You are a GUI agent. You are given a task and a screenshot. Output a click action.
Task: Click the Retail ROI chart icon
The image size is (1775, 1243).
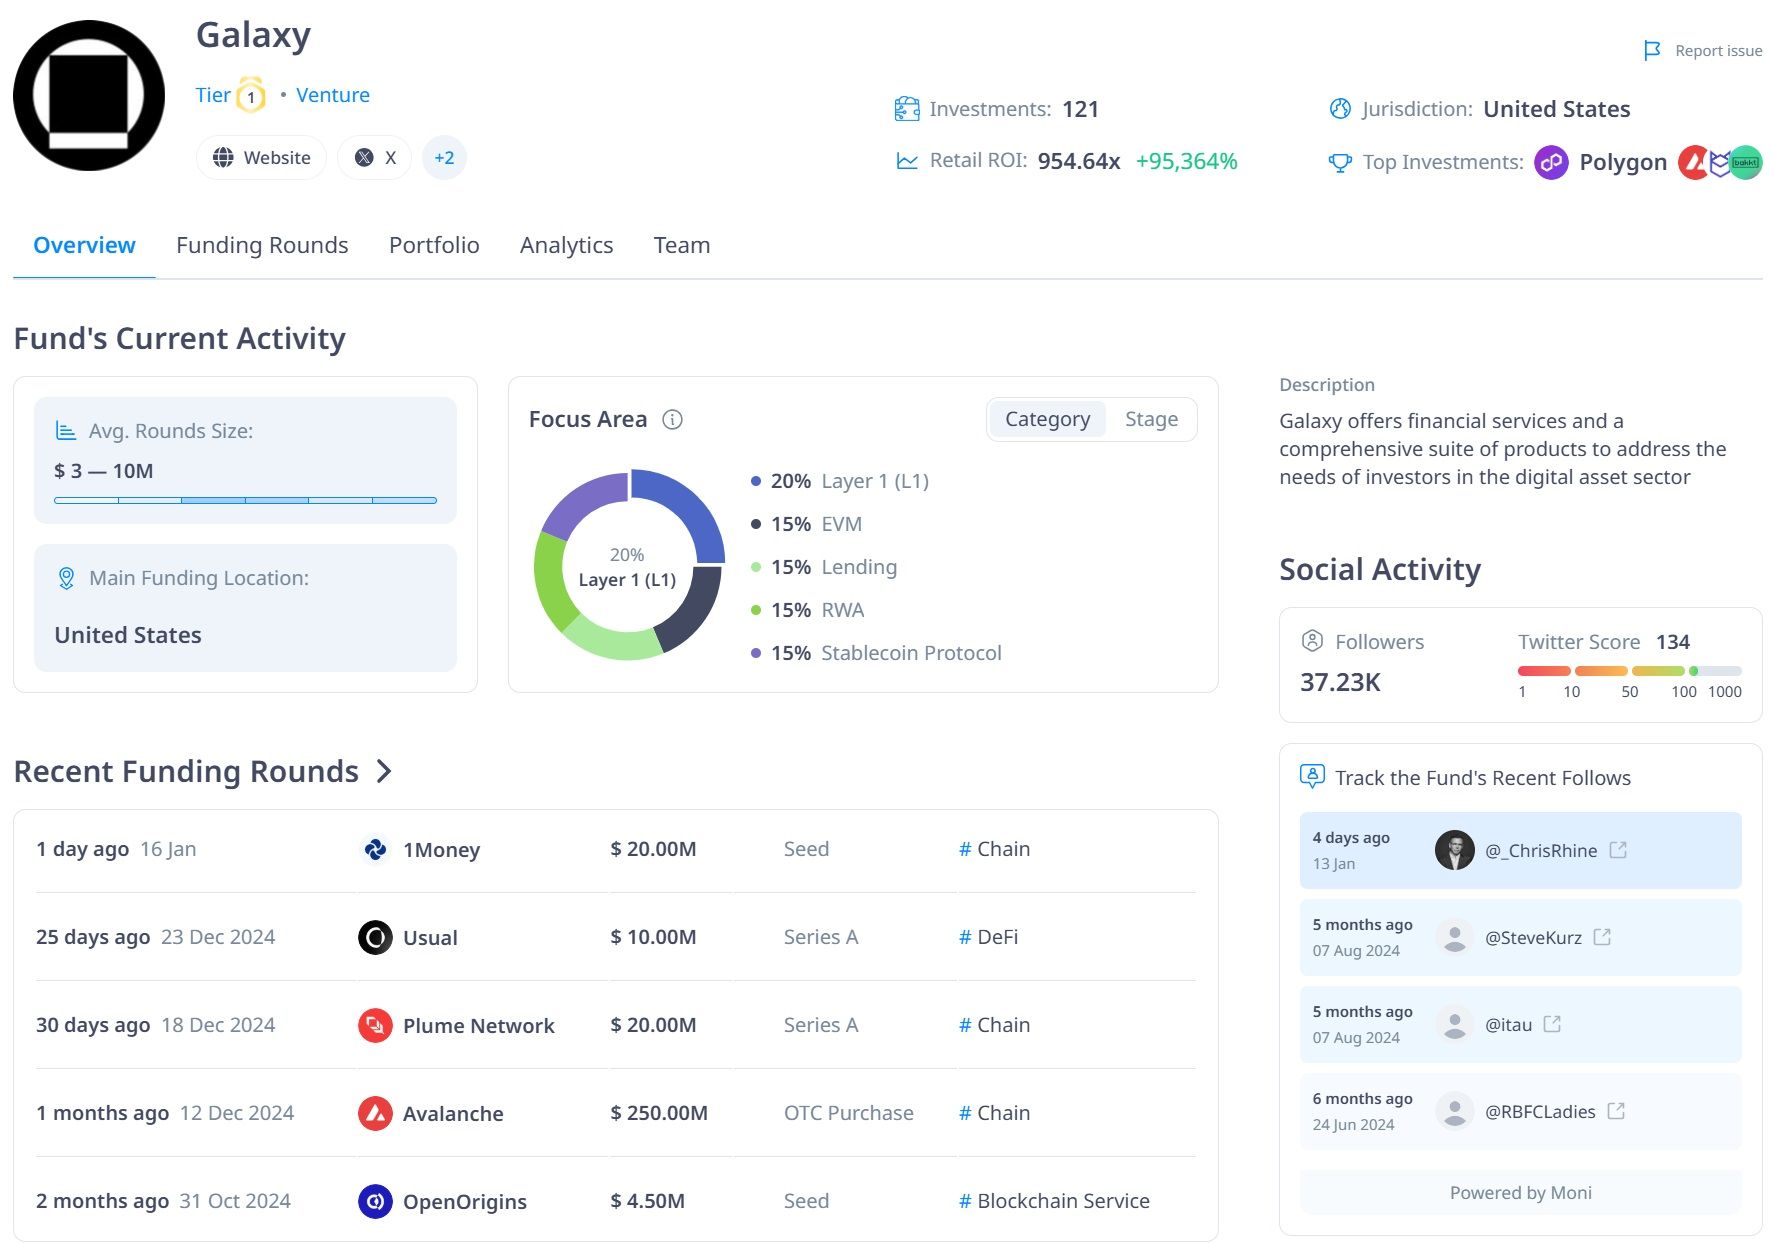click(x=907, y=161)
